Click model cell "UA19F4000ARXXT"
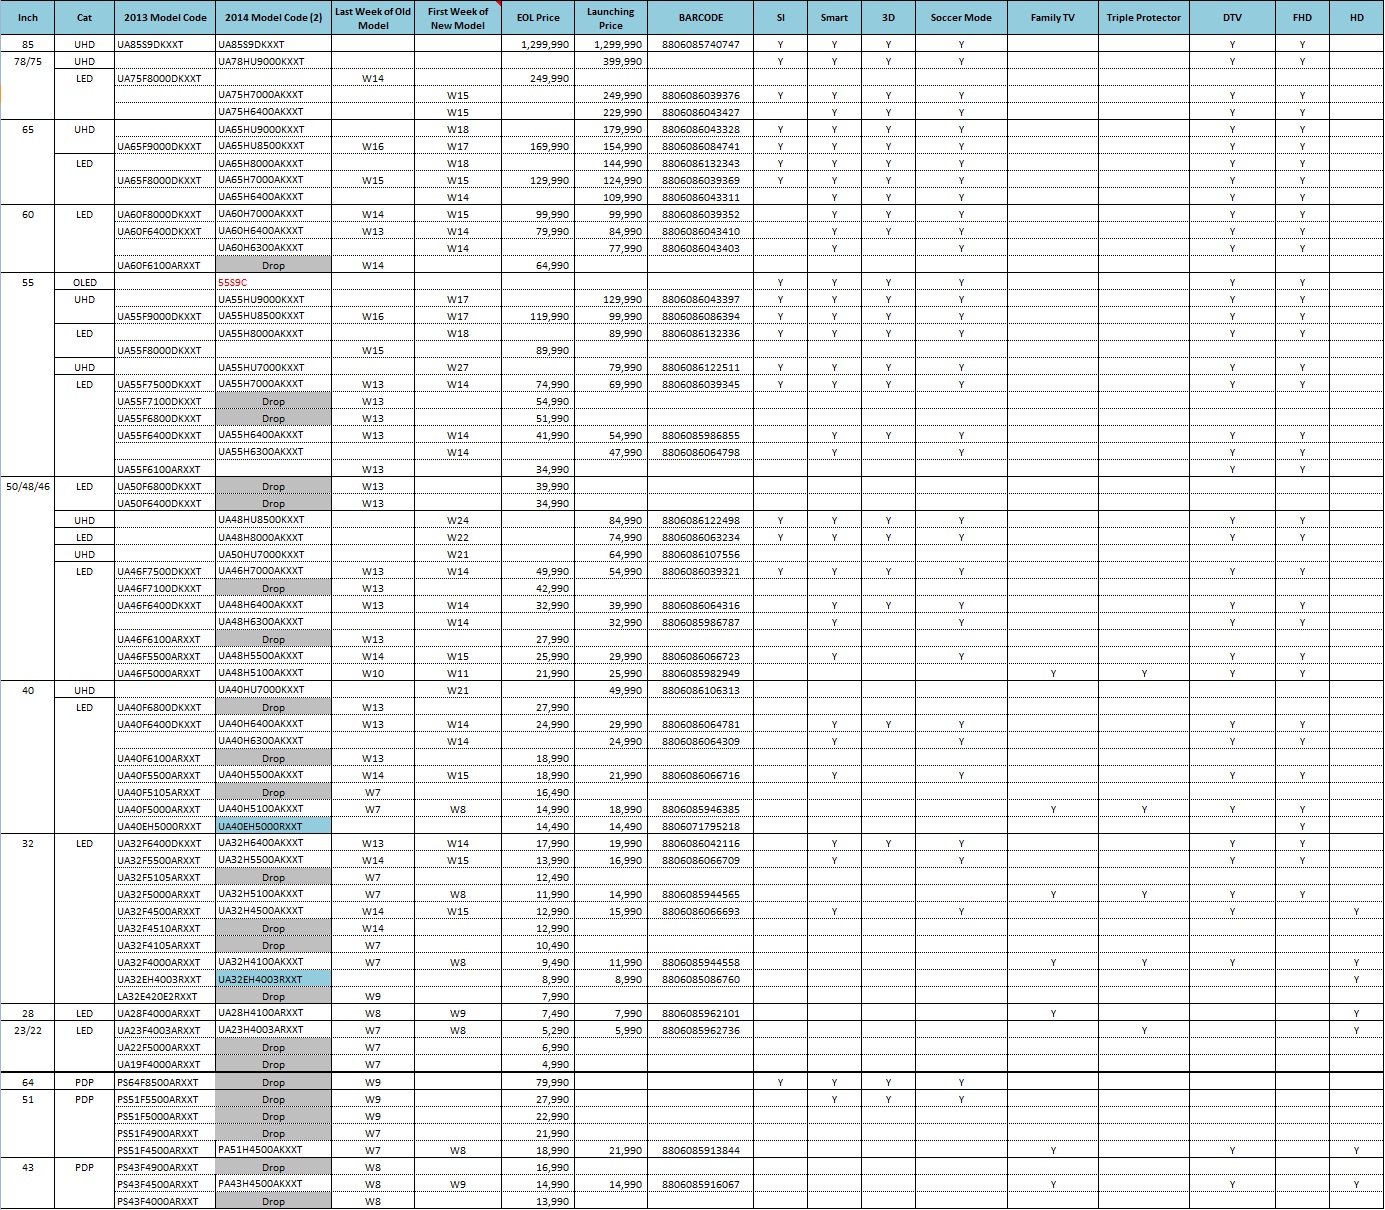 tap(165, 1065)
